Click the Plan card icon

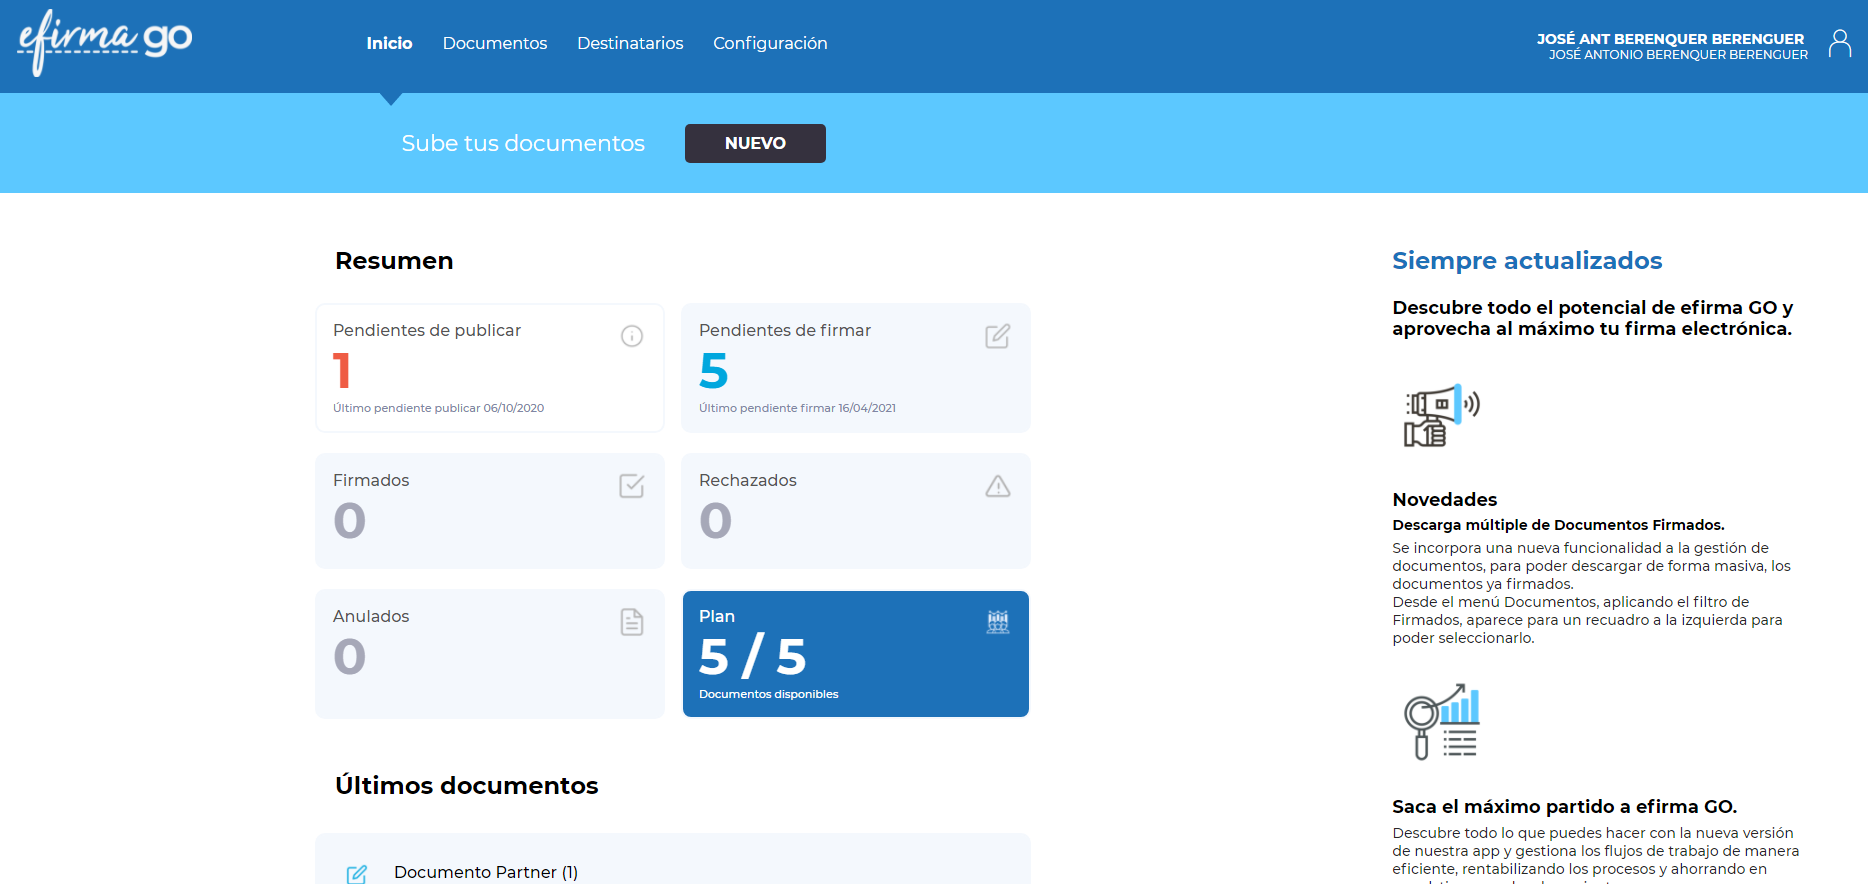pyautogui.click(x=998, y=622)
